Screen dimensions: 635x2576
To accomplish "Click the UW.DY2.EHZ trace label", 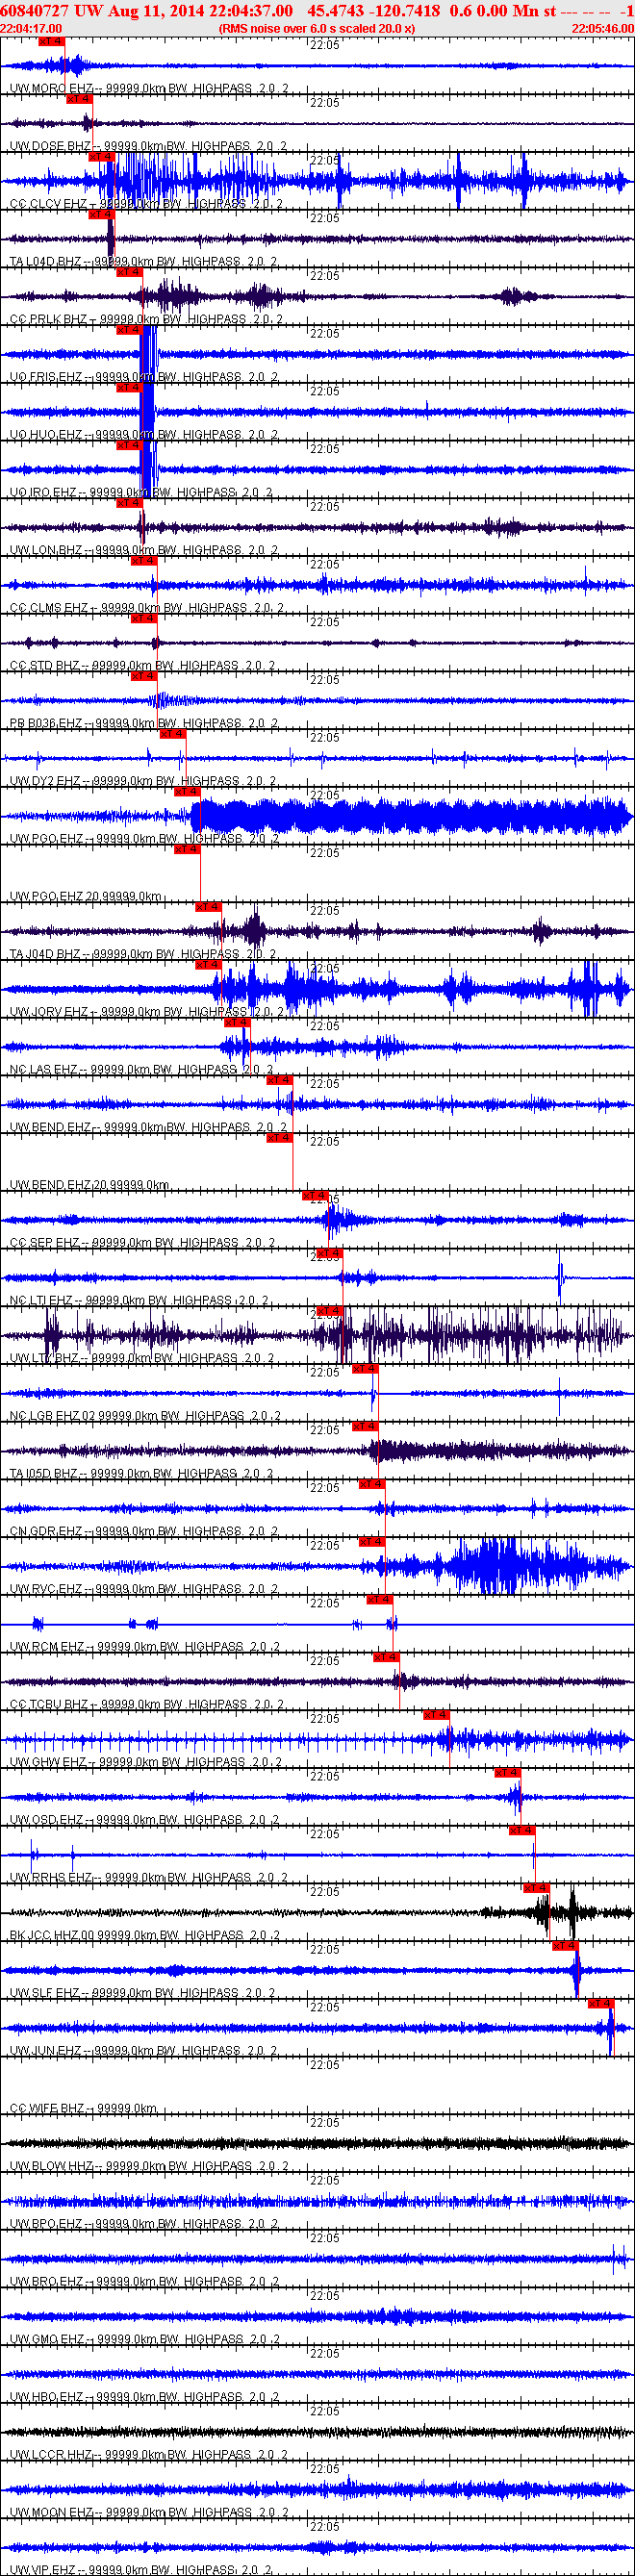I will [142, 782].
